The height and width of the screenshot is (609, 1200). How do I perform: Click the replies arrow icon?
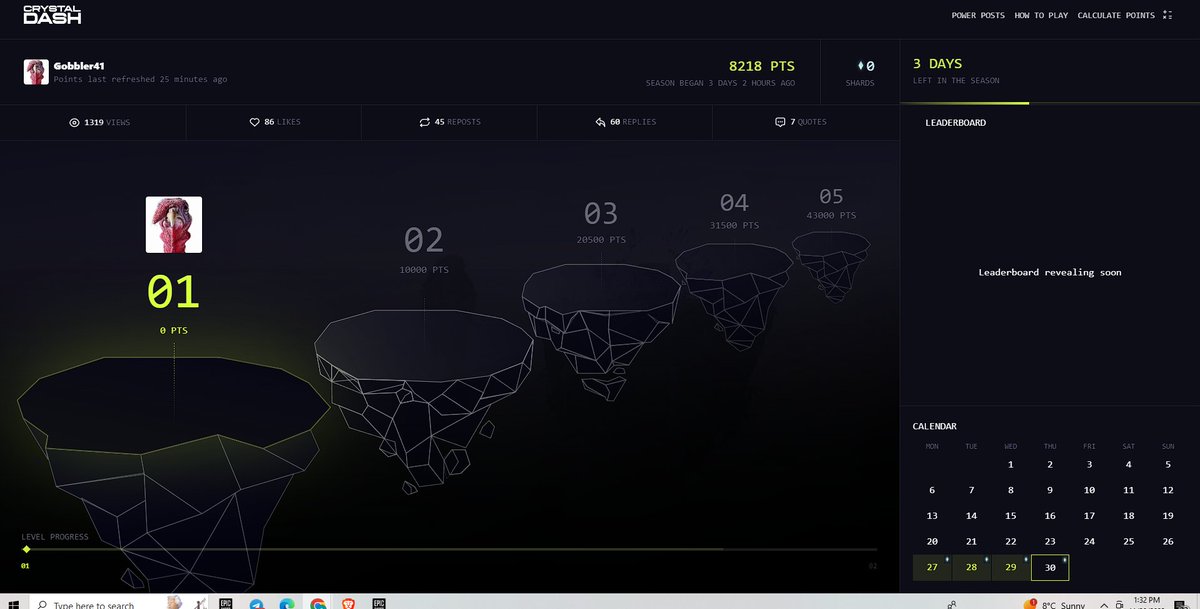(601, 121)
